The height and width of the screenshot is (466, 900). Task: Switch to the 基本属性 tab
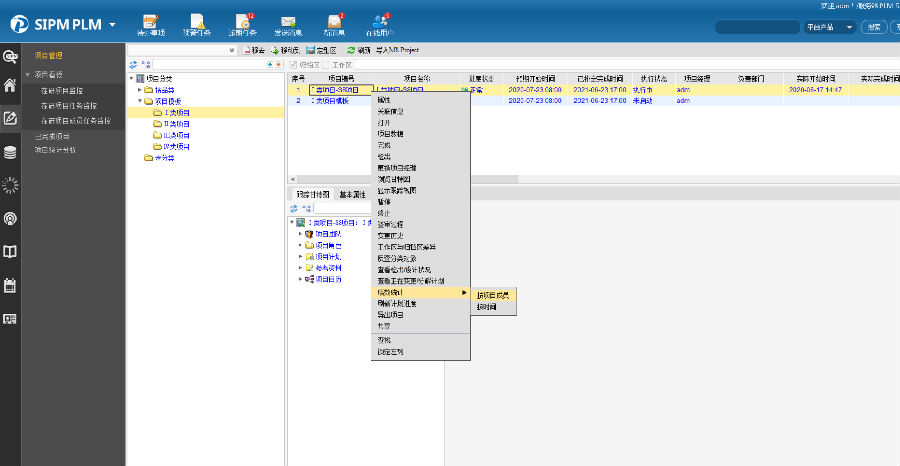[x=352, y=195]
